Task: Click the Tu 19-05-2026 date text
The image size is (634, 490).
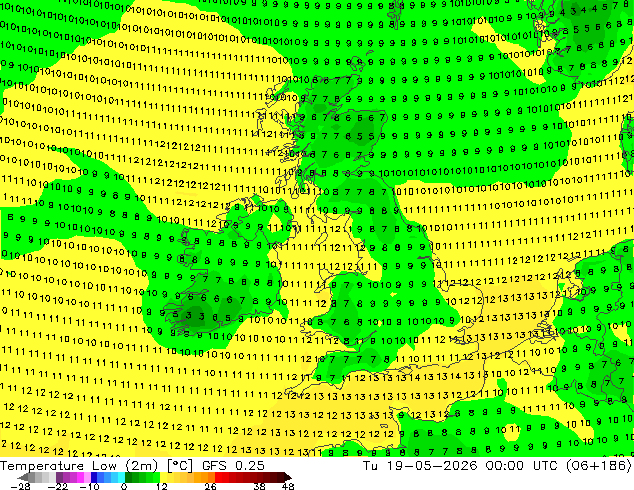Action: point(420,465)
